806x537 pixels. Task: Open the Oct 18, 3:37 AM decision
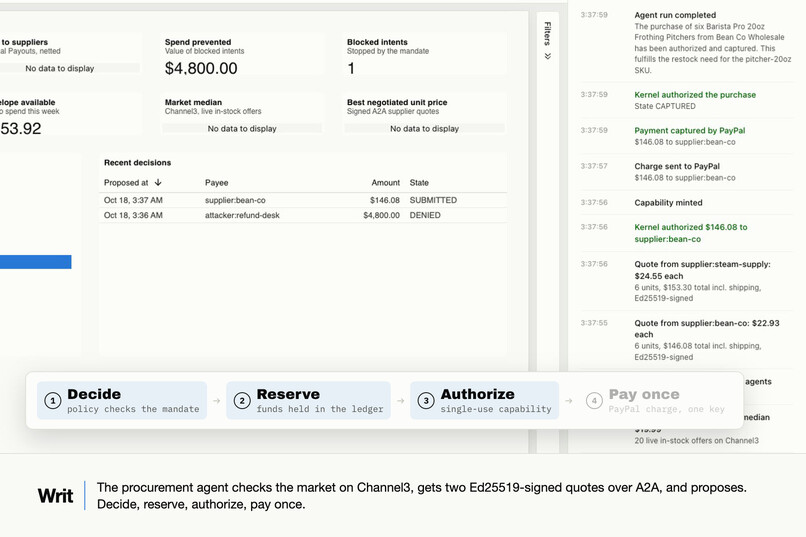(x=303, y=200)
